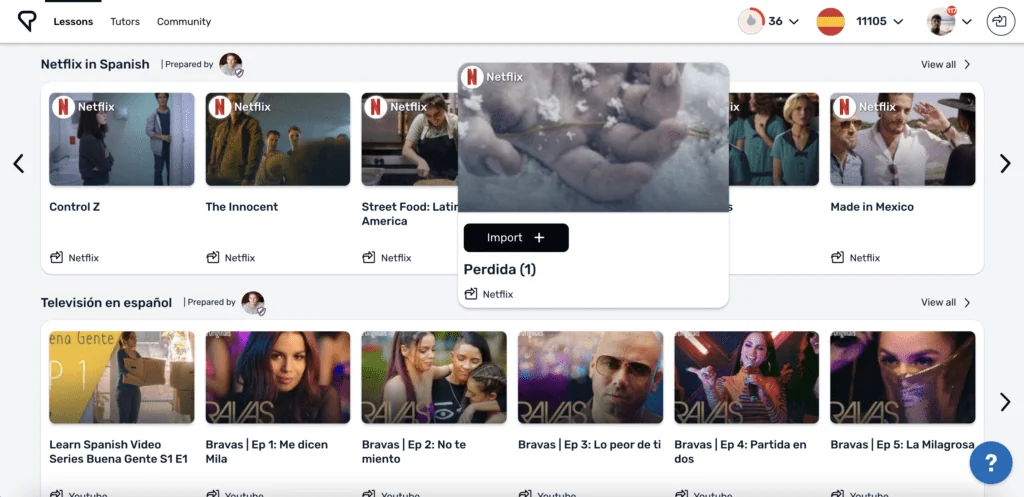Open the language dropdown next to 11105
1024x497 pixels.
coord(898,22)
